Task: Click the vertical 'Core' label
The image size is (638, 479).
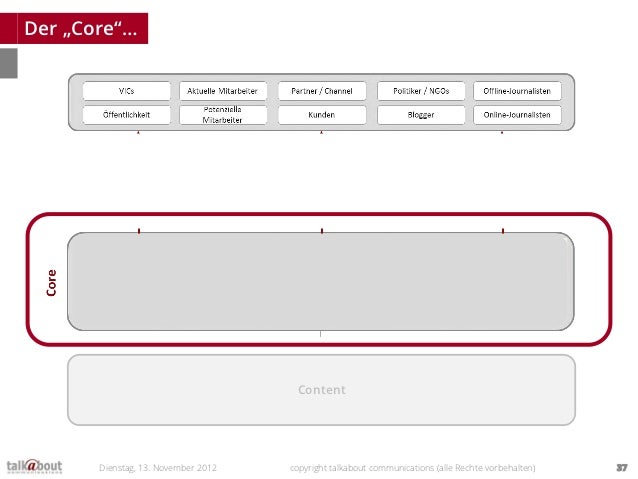Action: tap(51, 282)
